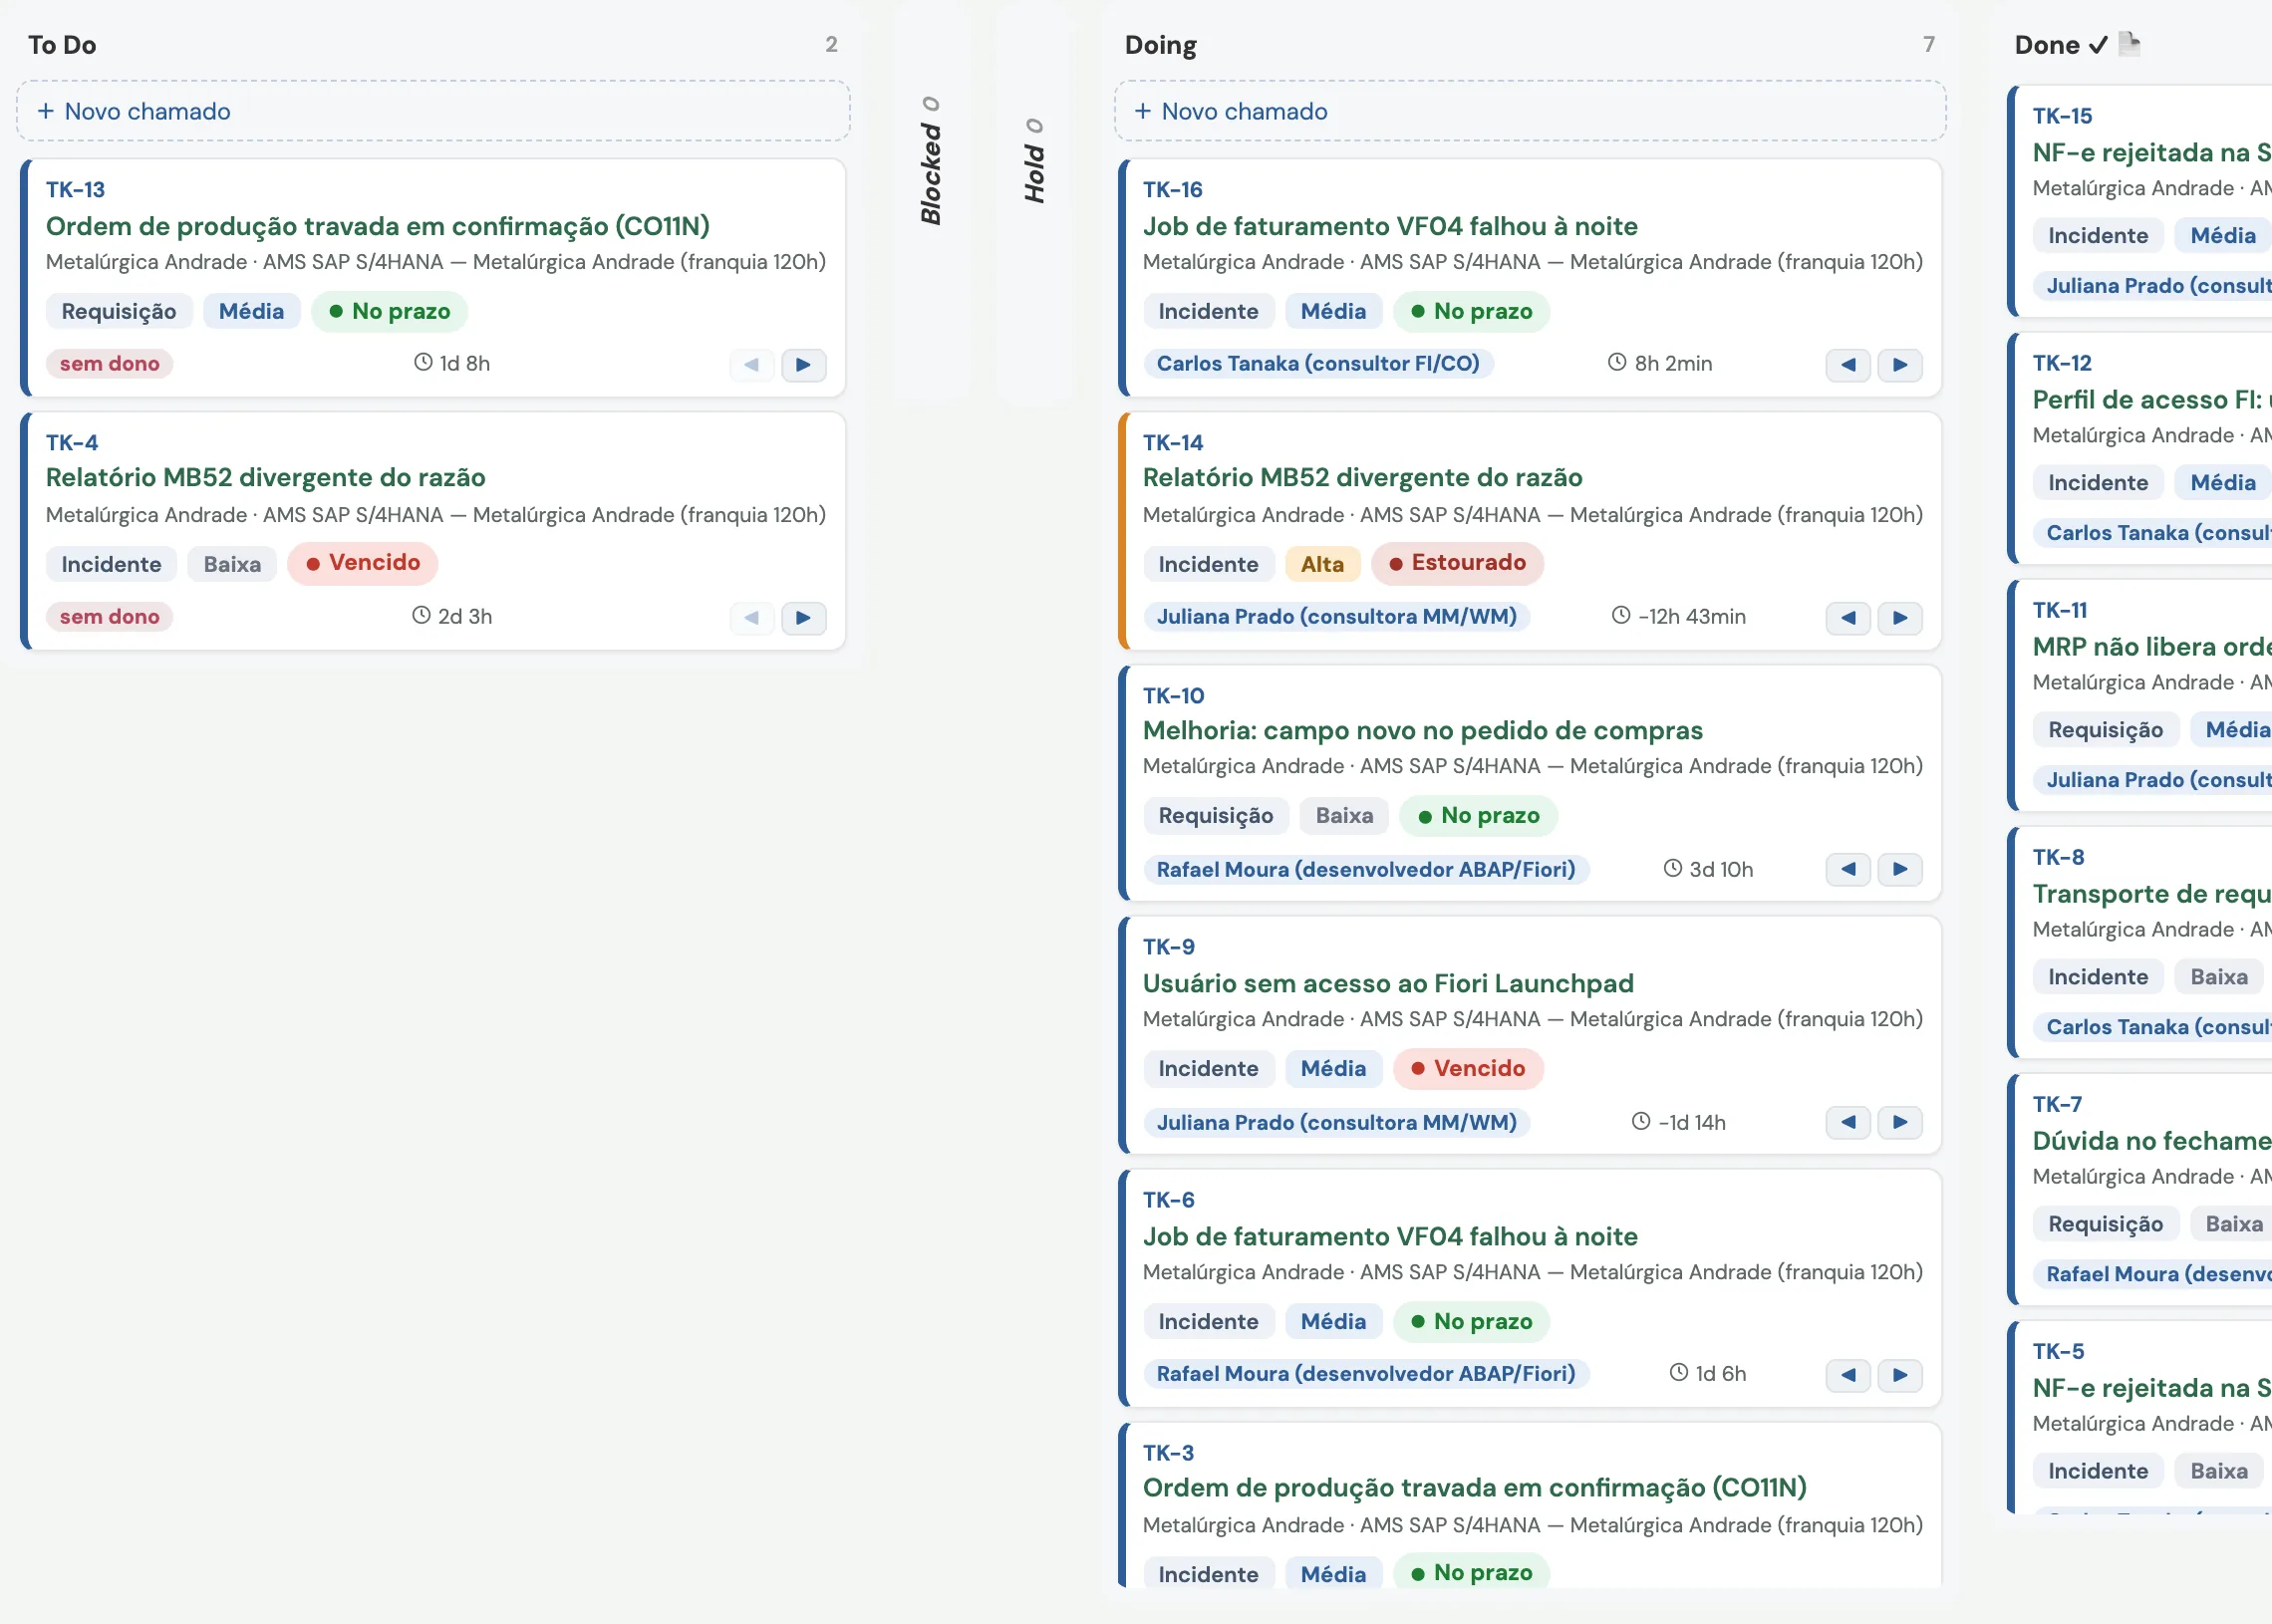Expand the collapsed Hold column
Screen dimensions: 2272x1624
tap(1034, 160)
